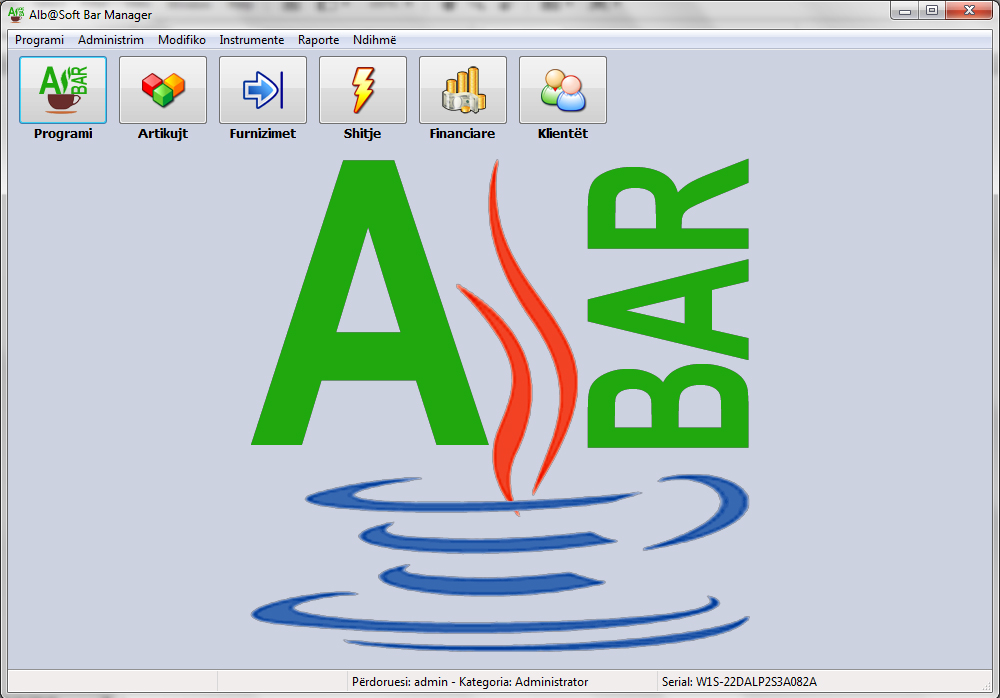Image resolution: width=1000 pixels, height=698 pixels.
Task: Click the Artikujt label text
Action: (x=163, y=133)
